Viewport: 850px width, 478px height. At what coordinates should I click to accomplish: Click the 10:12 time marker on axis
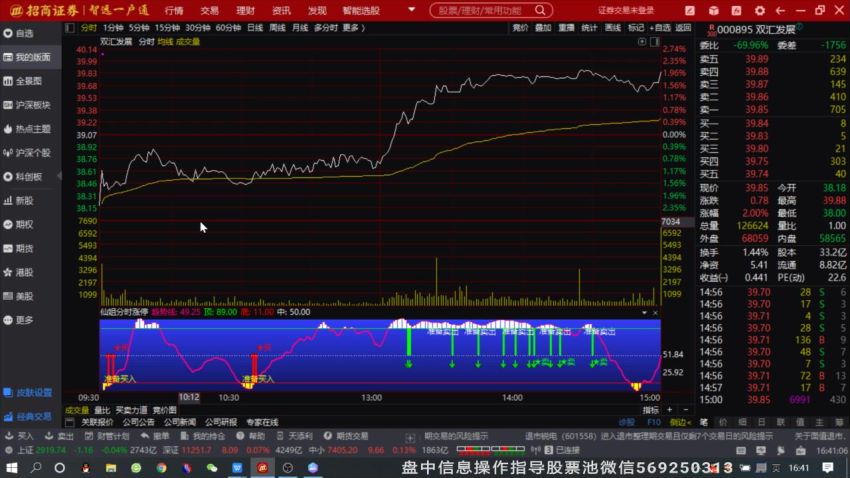coord(189,397)
